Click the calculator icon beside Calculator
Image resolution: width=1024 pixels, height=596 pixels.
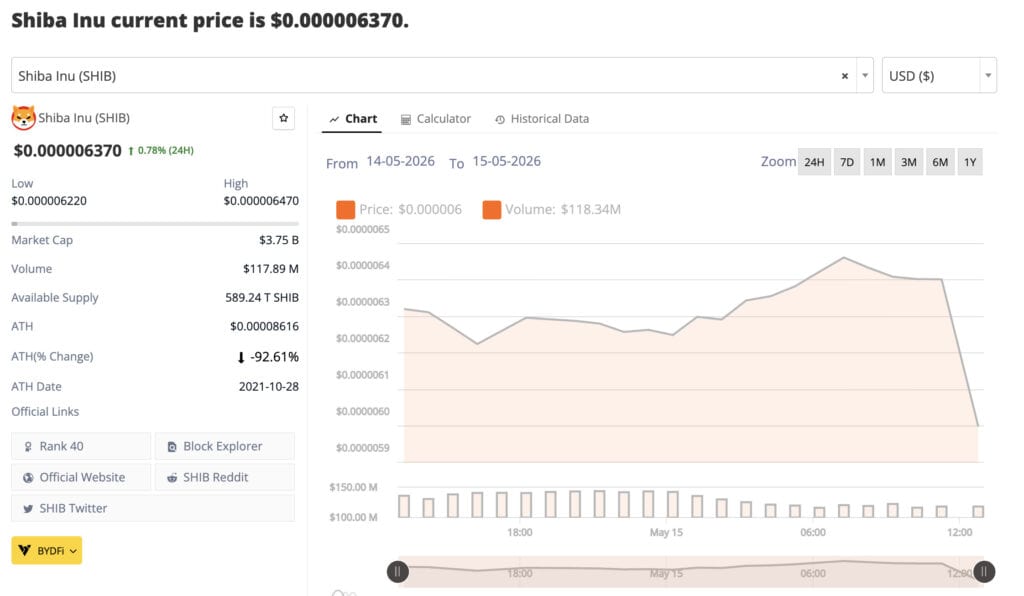point(406,119)
